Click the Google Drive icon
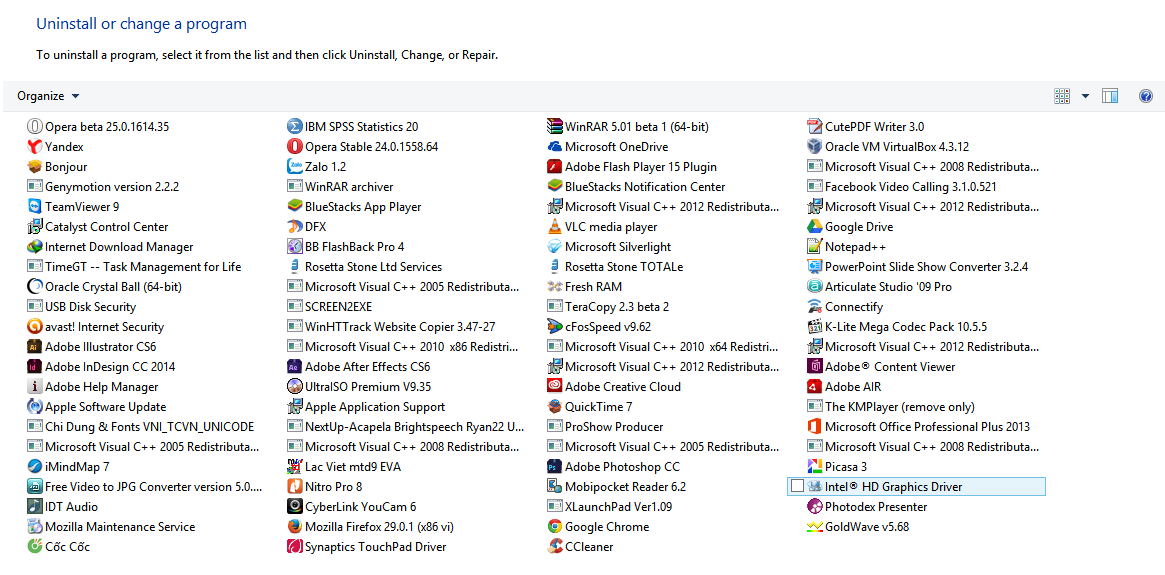The height and width of the screenshot is (575, 1165). (x=814, y=227)
